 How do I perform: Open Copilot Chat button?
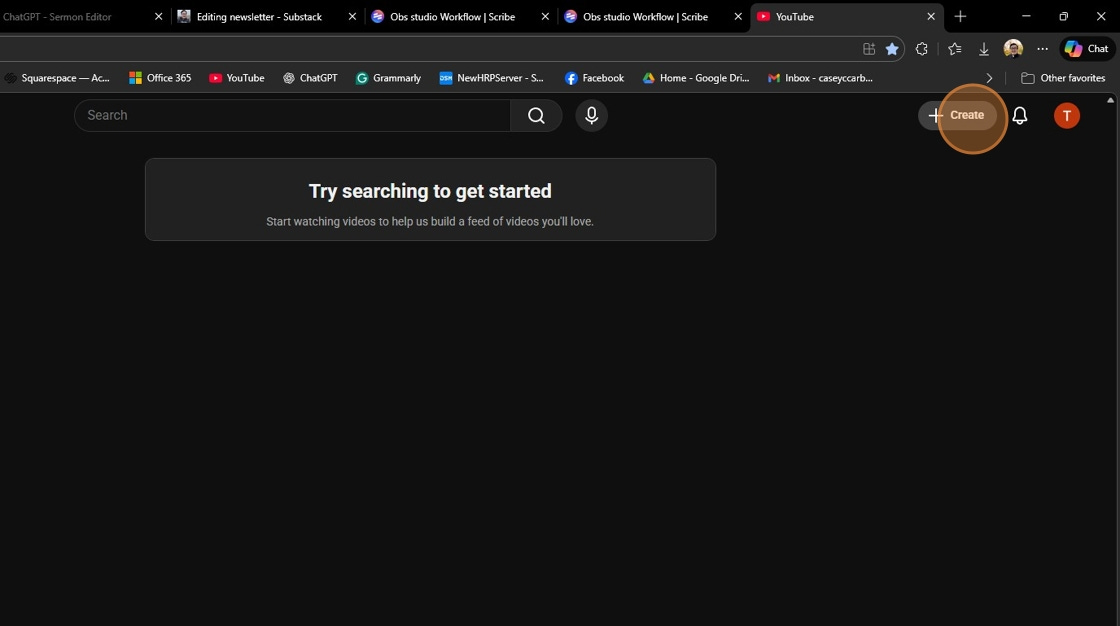tap(1086, 49)
